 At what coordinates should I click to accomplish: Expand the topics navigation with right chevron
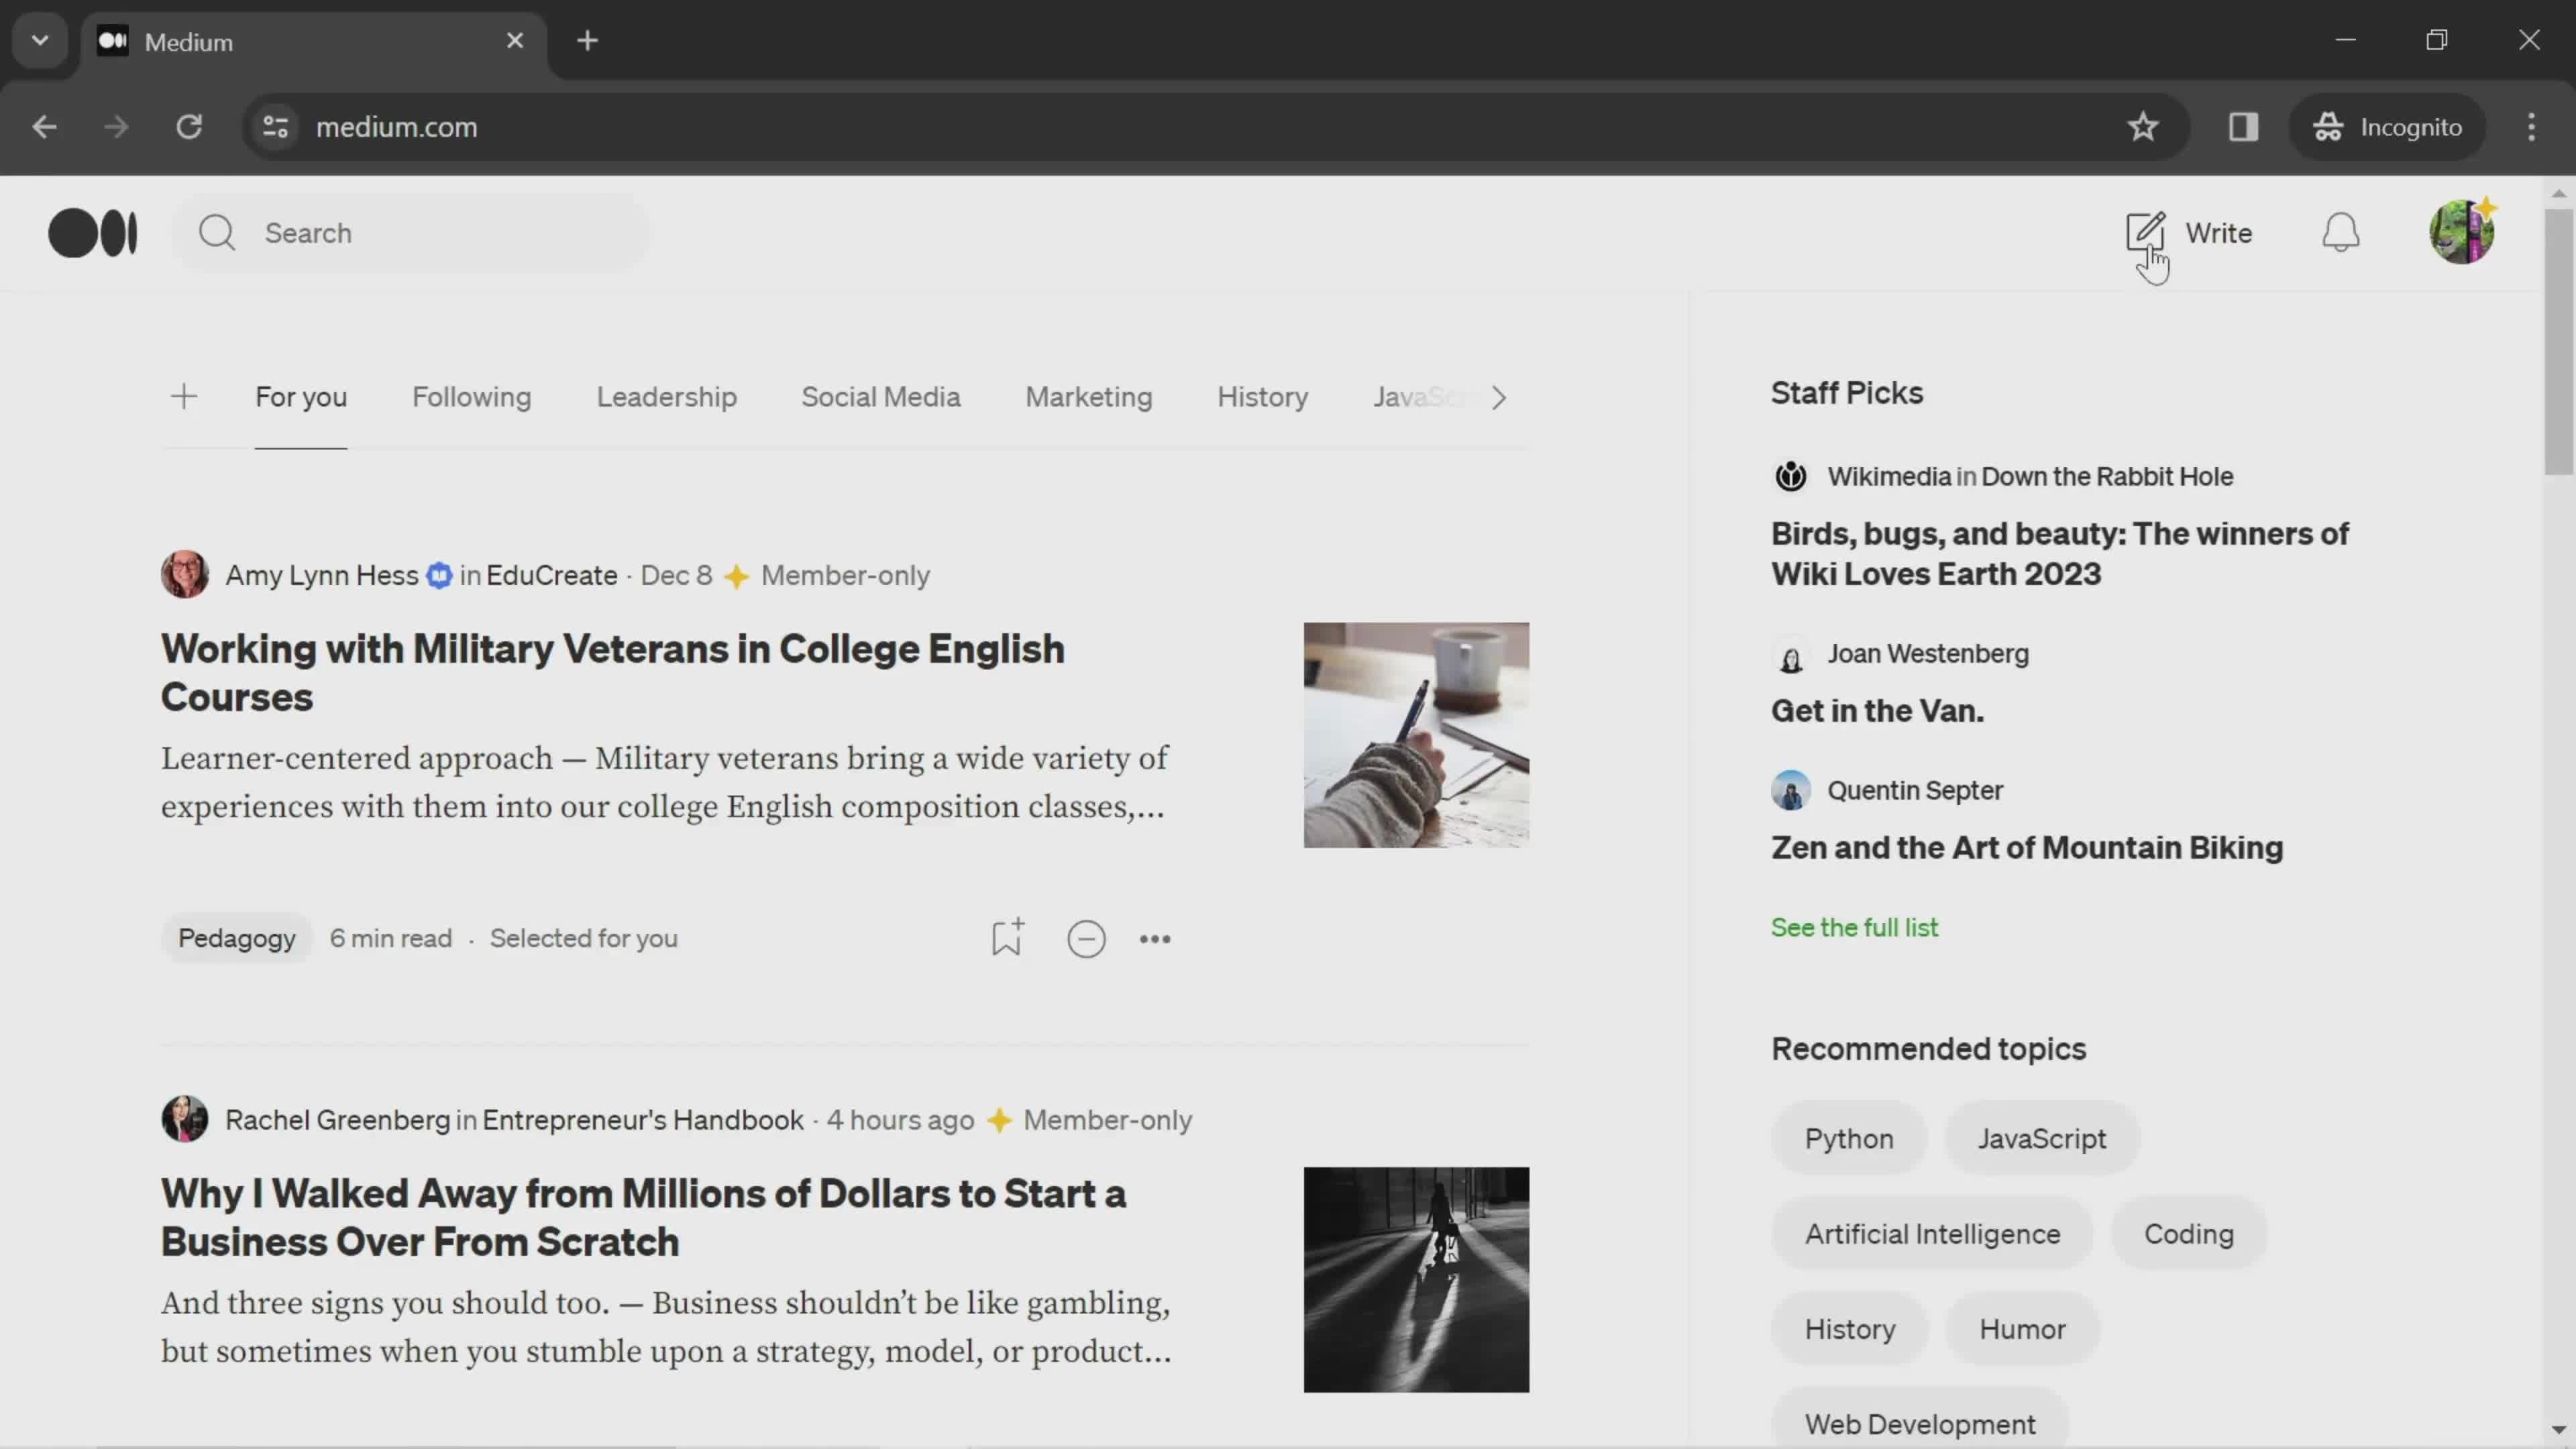pyautogui.click(x=1500, y=396)
